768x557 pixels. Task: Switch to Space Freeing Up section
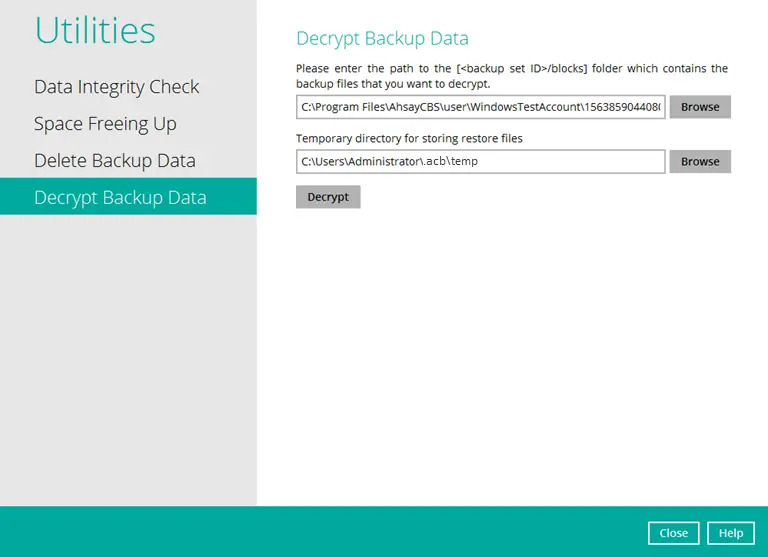105,124
